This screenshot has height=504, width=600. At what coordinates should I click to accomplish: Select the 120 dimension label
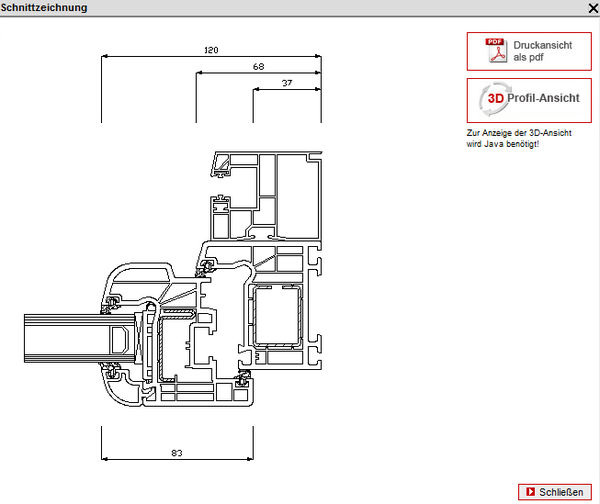[211, 50]
